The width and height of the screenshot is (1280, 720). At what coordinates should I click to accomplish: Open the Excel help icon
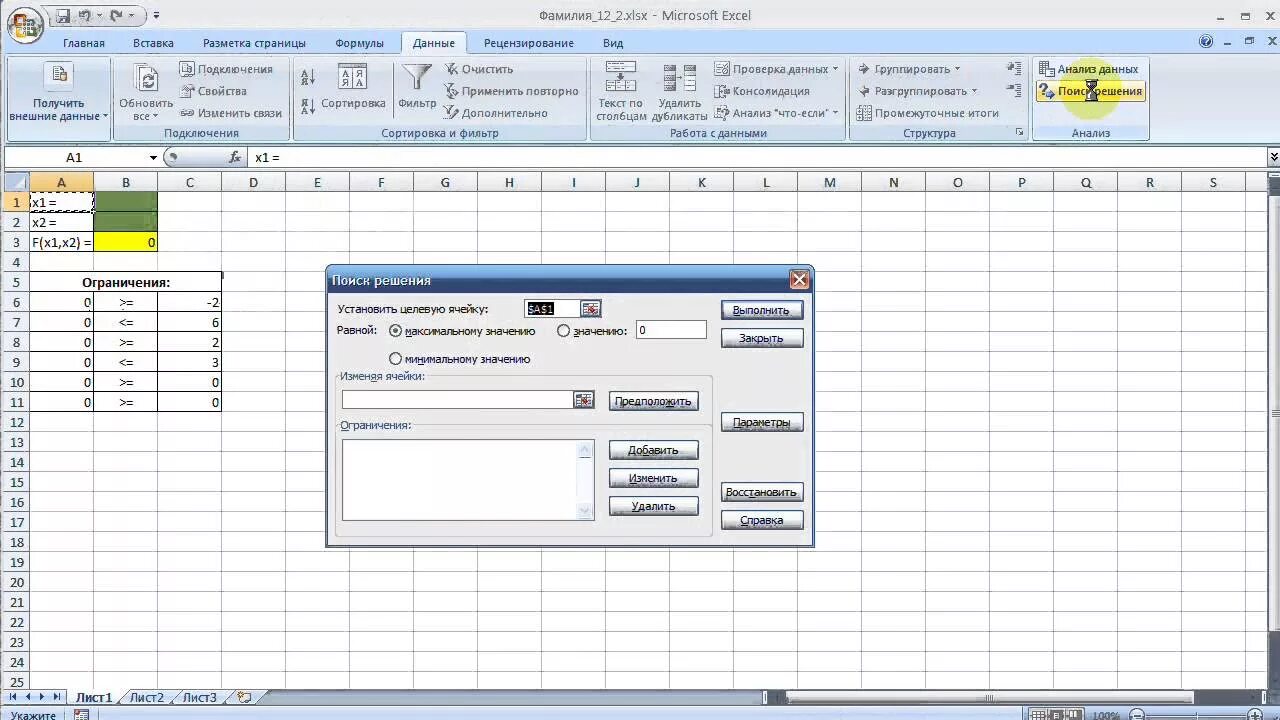1206,42
